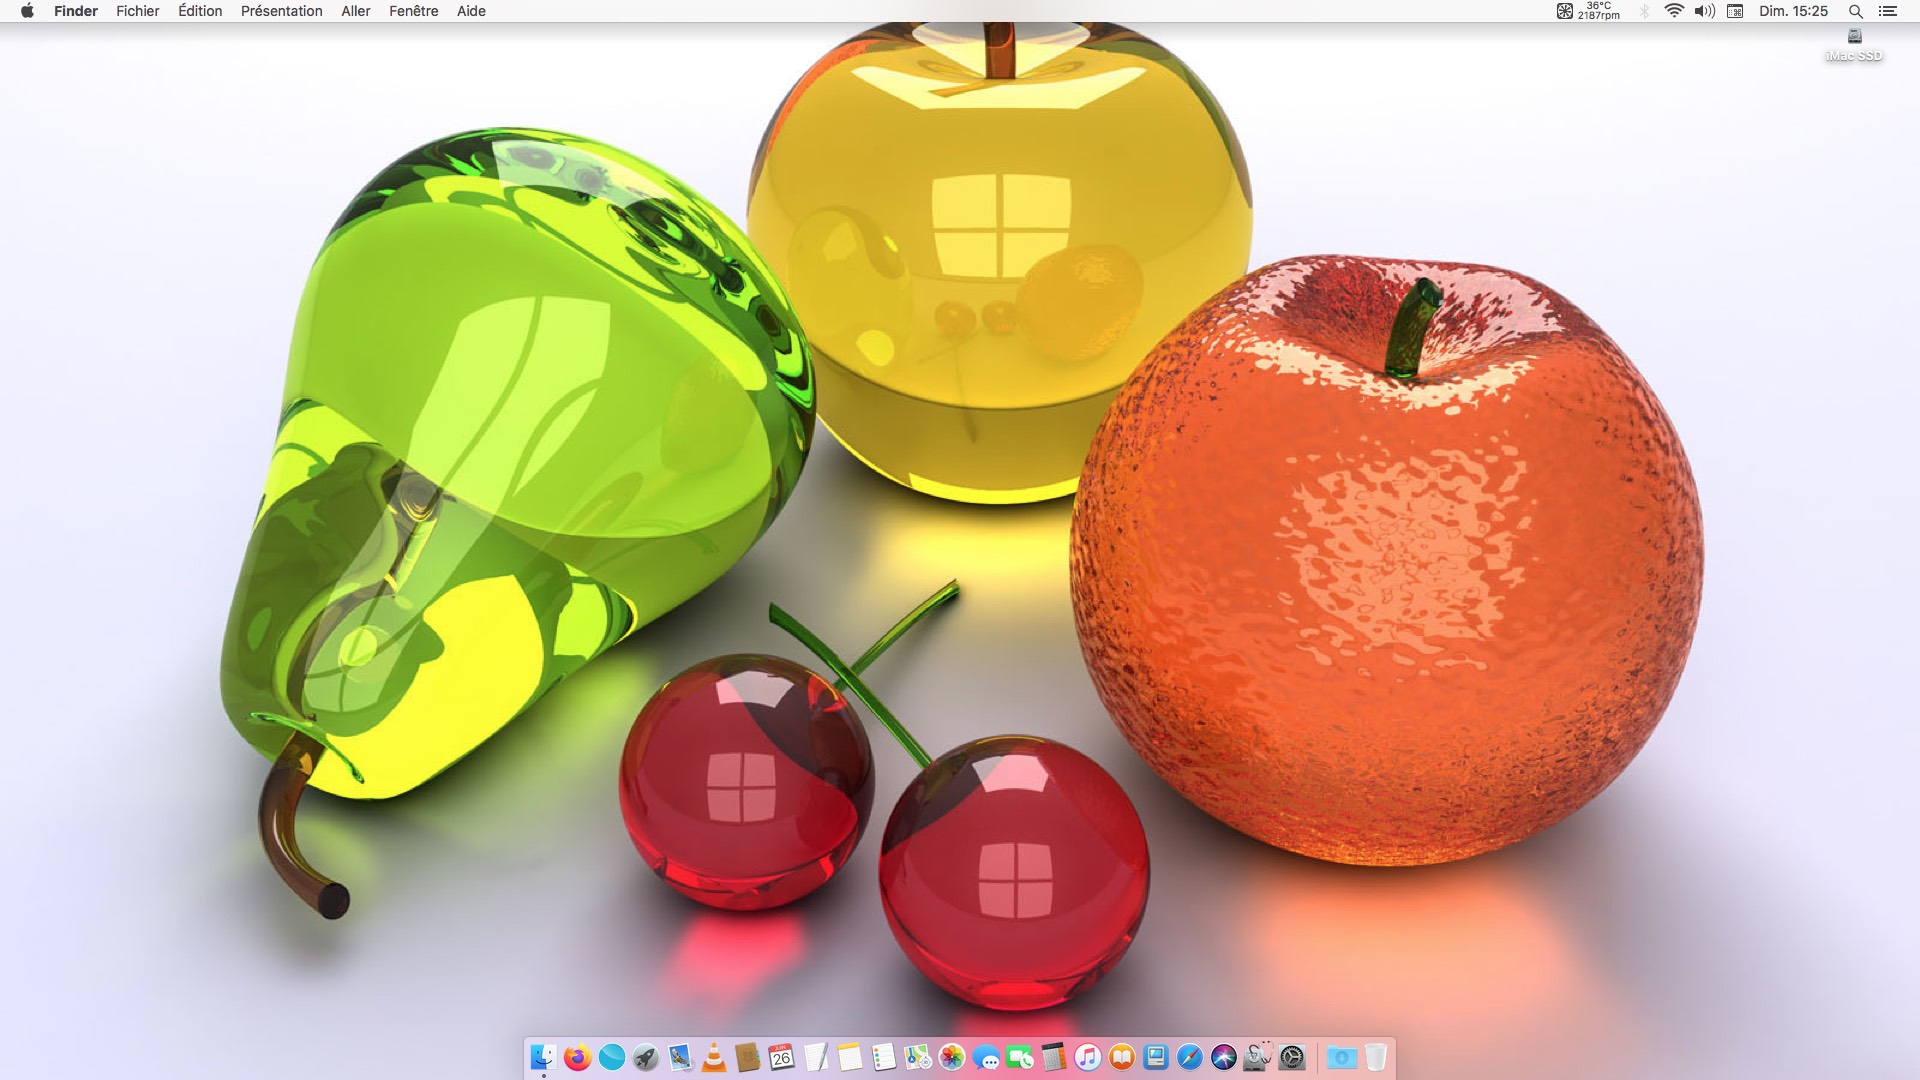Open Notification Center list icon
Viewport: 1920px width, 1080px height.
pyautogui.click(x=1888, y=11)
